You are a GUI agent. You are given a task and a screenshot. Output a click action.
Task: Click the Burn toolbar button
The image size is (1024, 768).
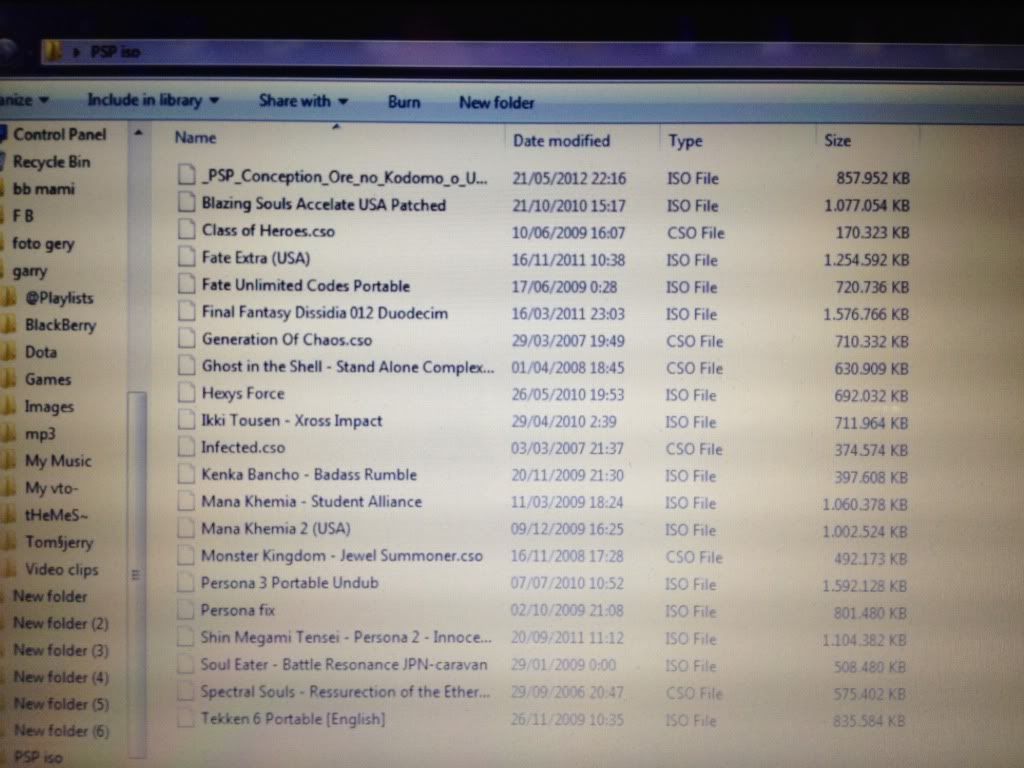[404, 102]
